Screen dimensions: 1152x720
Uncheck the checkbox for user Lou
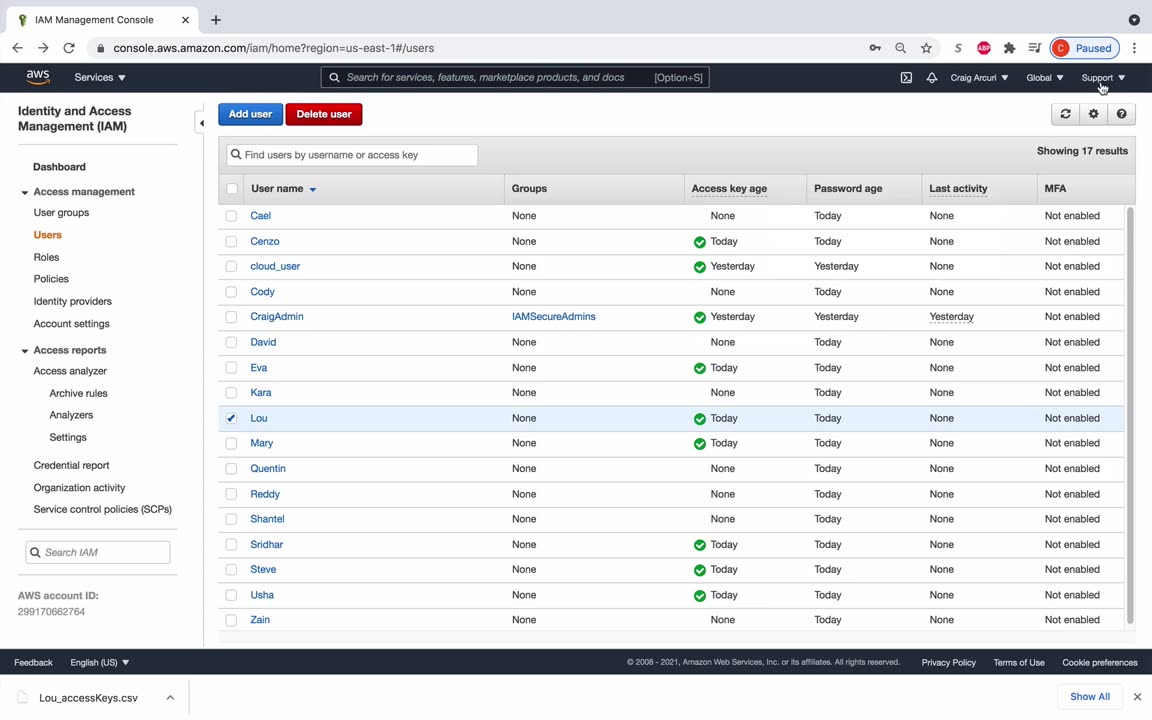coord(231,418)
